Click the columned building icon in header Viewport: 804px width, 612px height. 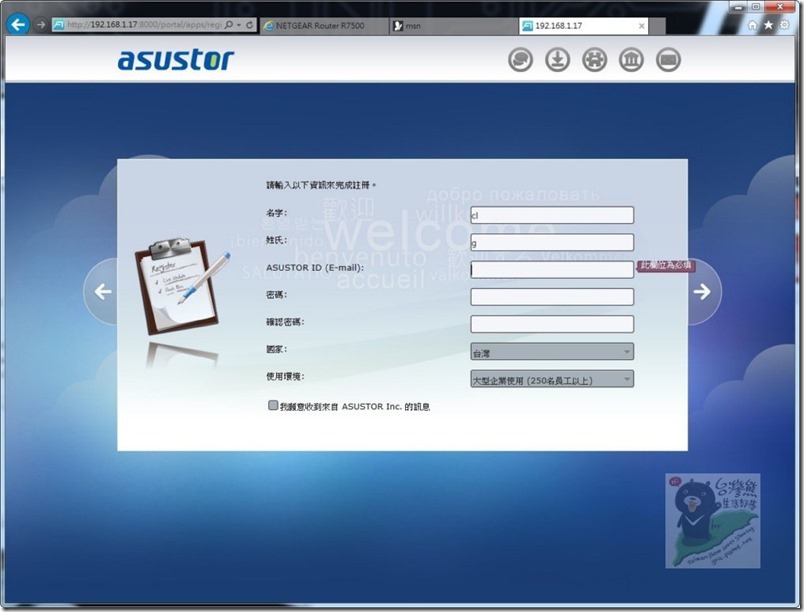click(631, 60)
